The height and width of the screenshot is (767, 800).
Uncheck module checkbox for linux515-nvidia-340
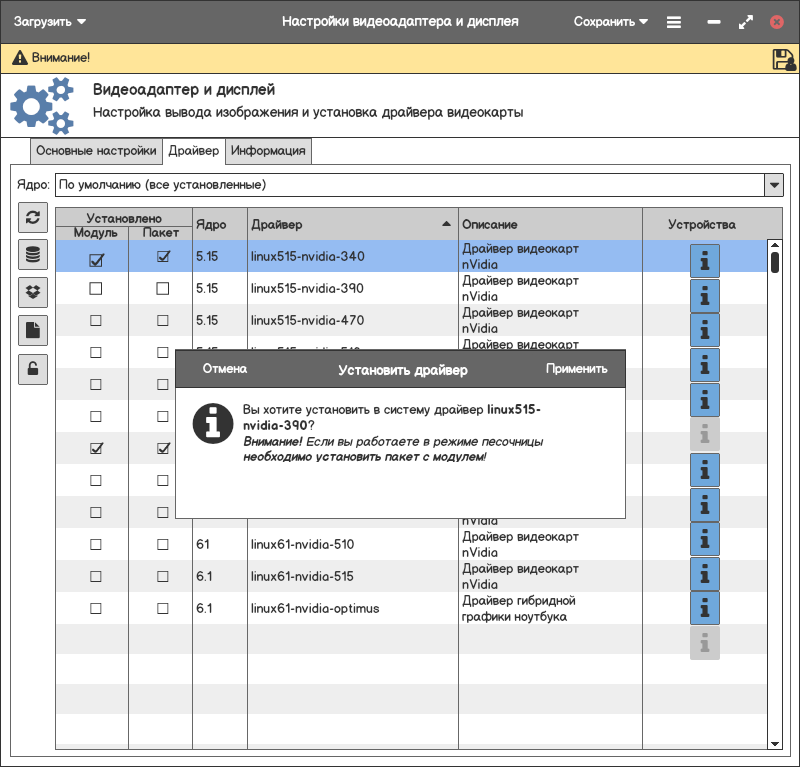96,259
